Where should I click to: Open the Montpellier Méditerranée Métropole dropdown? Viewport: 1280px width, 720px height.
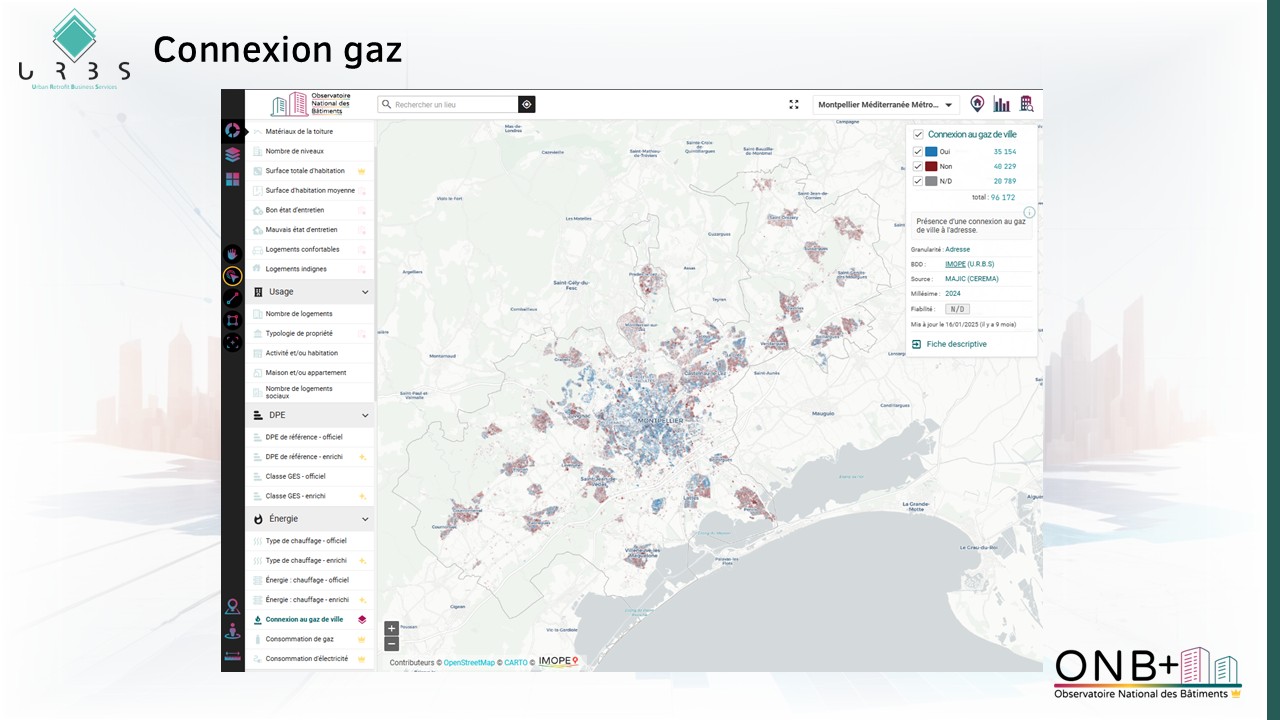885,105
